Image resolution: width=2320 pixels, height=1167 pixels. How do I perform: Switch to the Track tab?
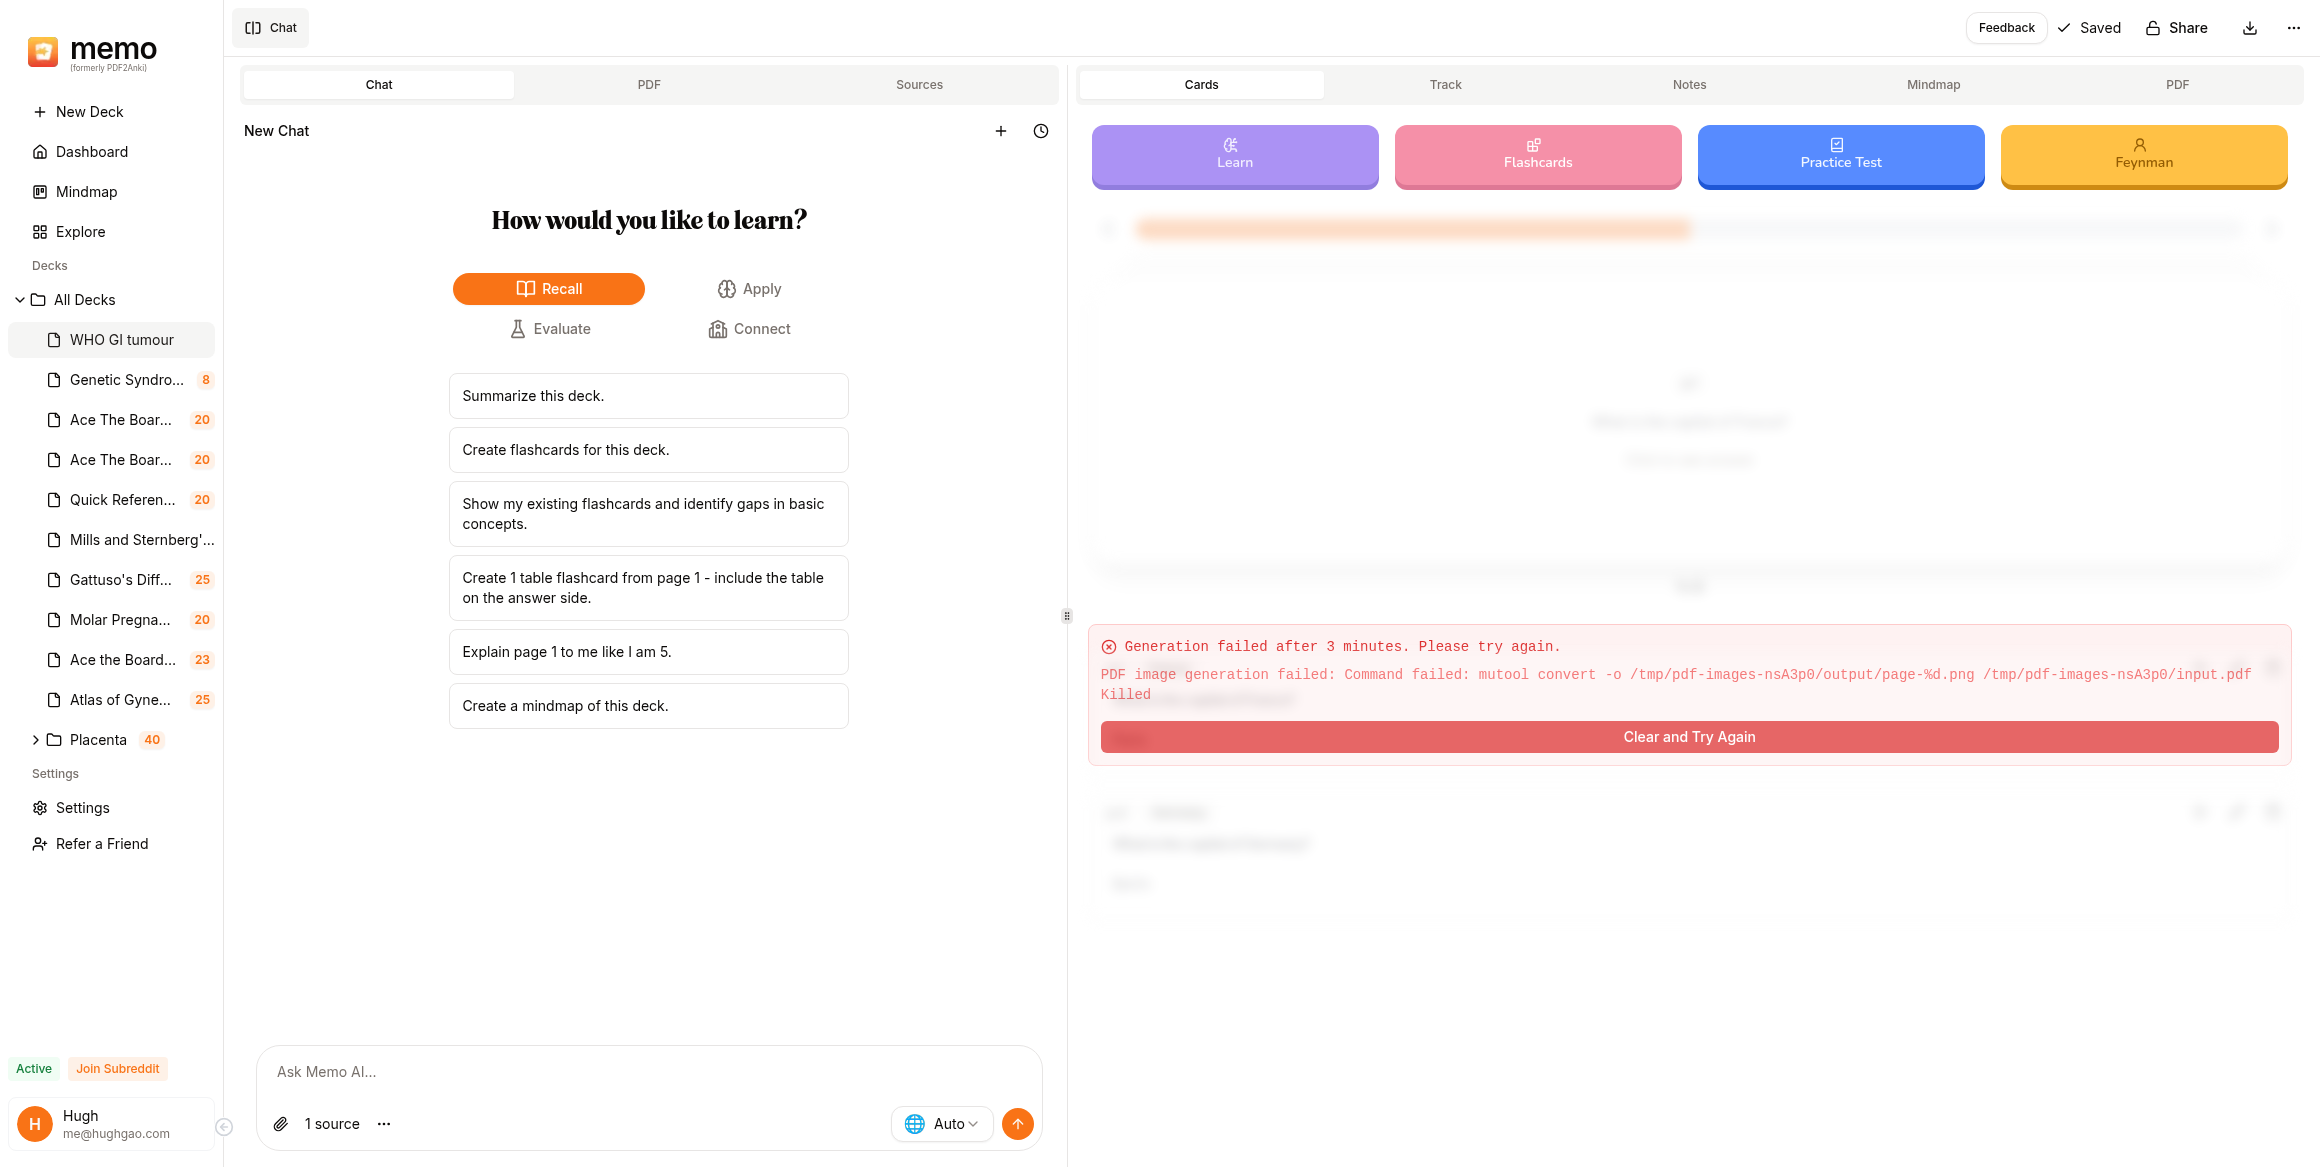click(1445, 85)
